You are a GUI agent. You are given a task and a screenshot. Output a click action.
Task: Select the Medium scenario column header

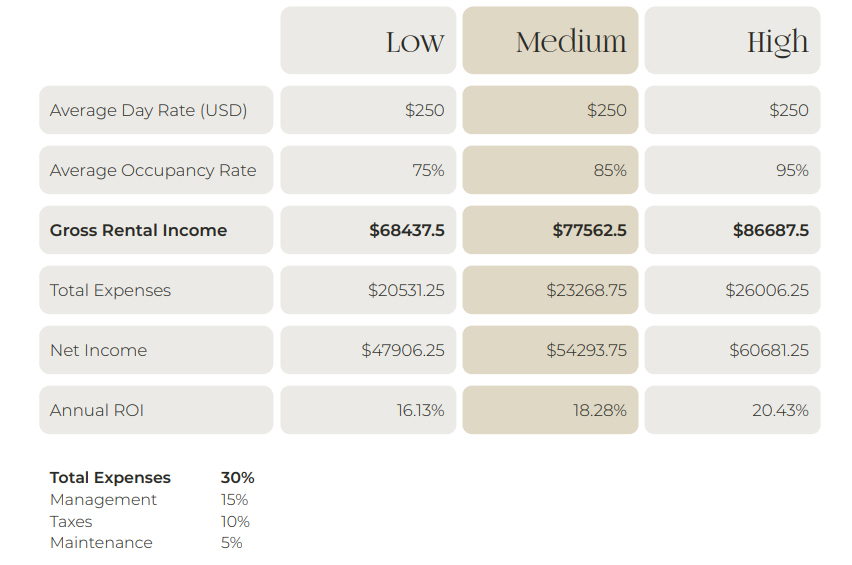(550, 41)
